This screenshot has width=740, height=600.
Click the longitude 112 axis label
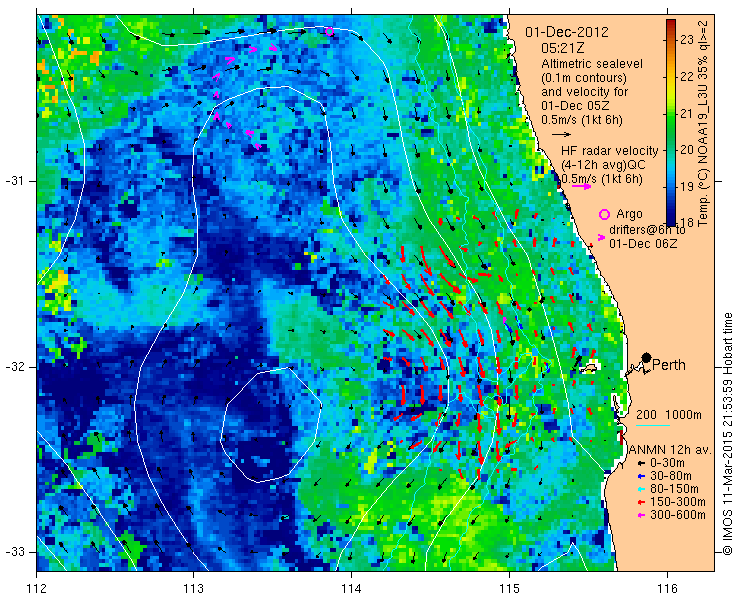(x=36, y=589)
